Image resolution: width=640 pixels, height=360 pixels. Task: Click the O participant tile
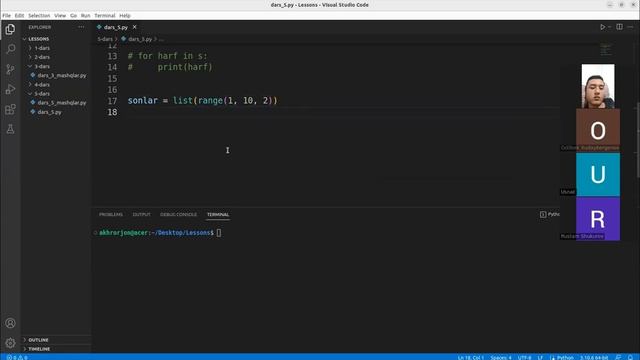pyautogui.click(x=598, y=131)
